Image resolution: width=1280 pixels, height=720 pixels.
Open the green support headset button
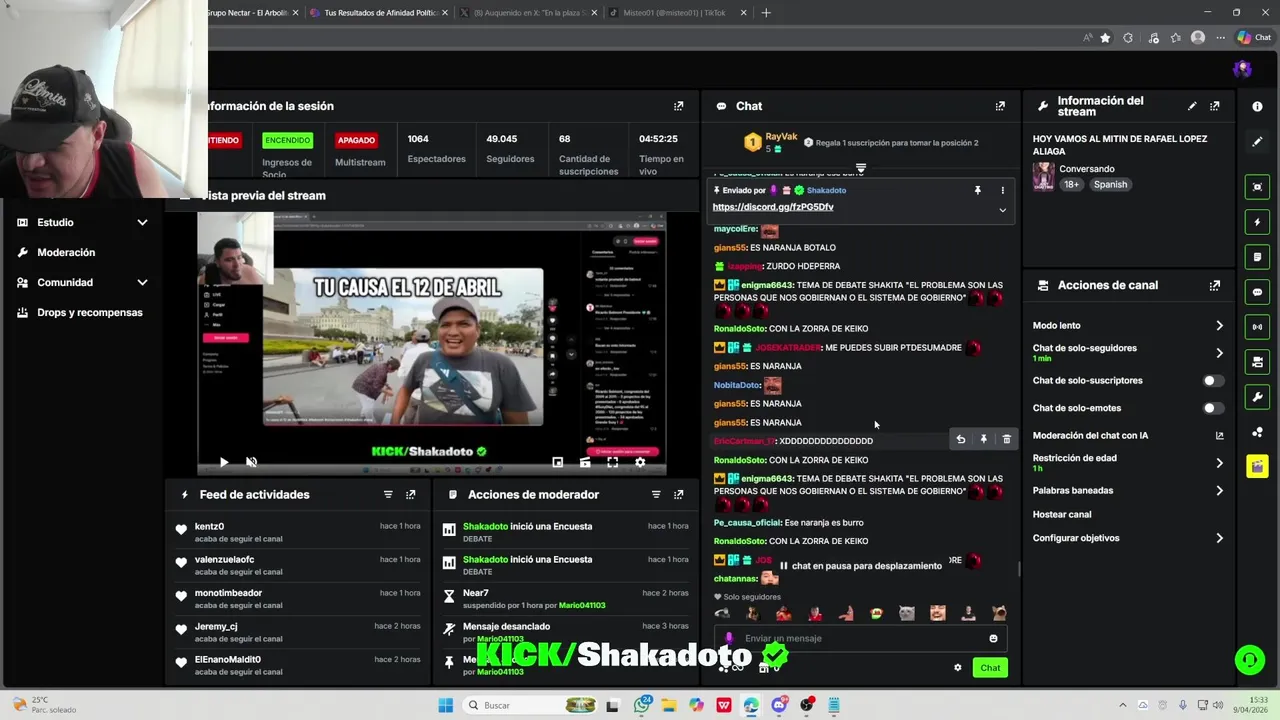click(1249, 660)
